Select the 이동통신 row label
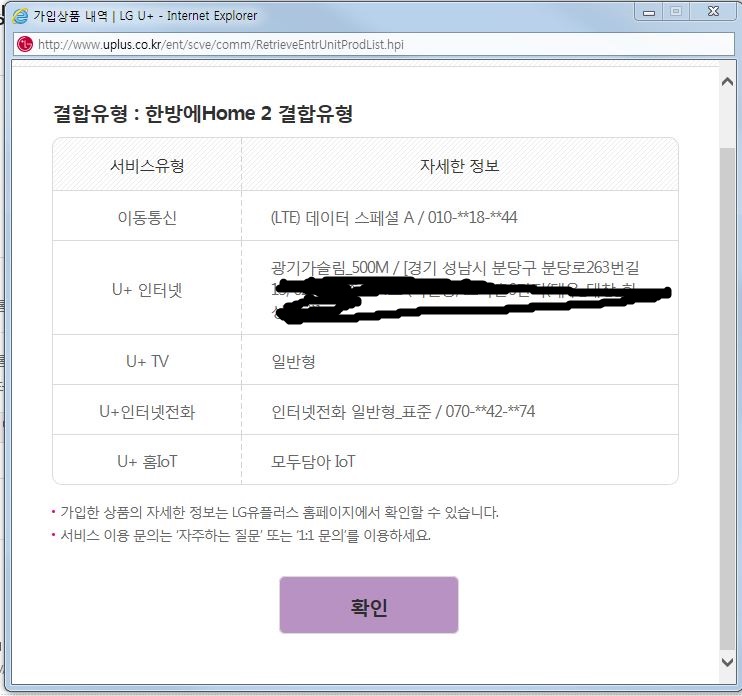This screenshot has height=696, width=742. tap(147, 217)
